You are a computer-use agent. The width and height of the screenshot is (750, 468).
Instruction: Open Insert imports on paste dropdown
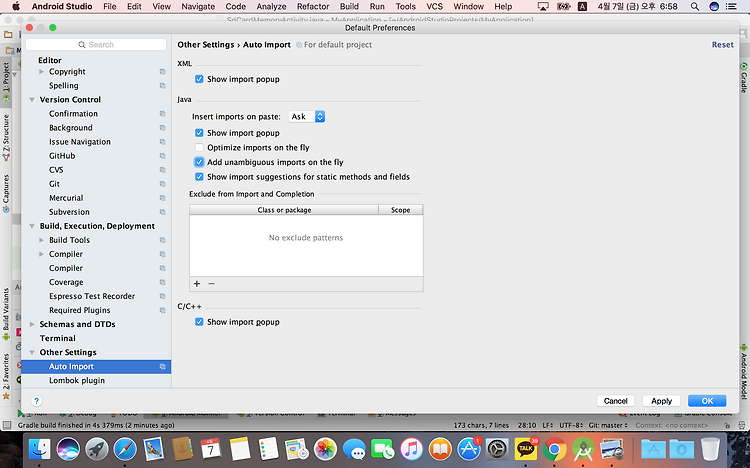[x=307, y=116]
